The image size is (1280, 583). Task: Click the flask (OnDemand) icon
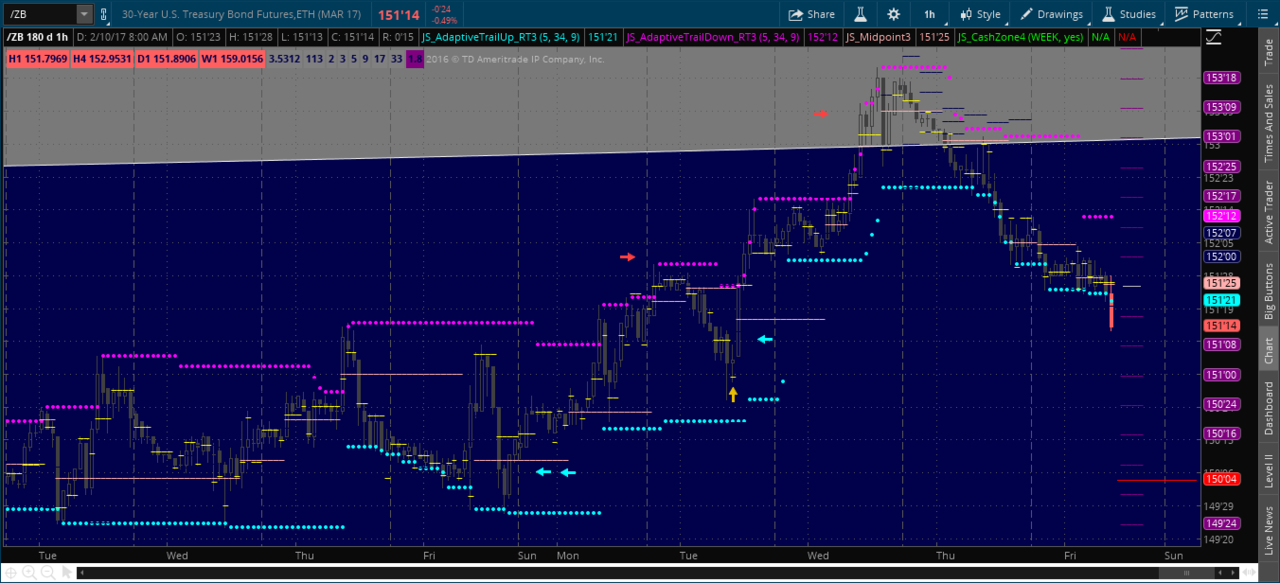859,14
